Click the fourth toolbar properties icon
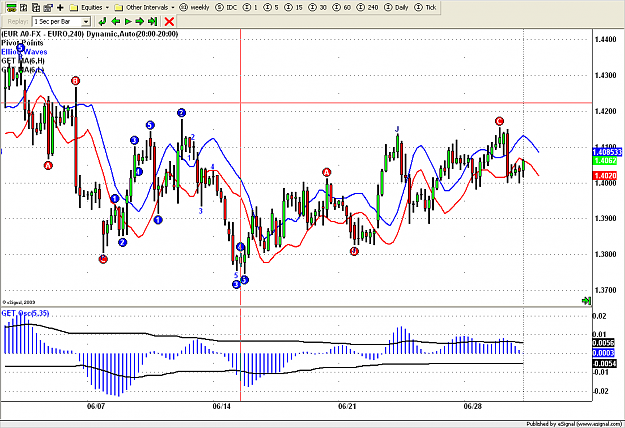625x428 pixels. coord(48,8)
